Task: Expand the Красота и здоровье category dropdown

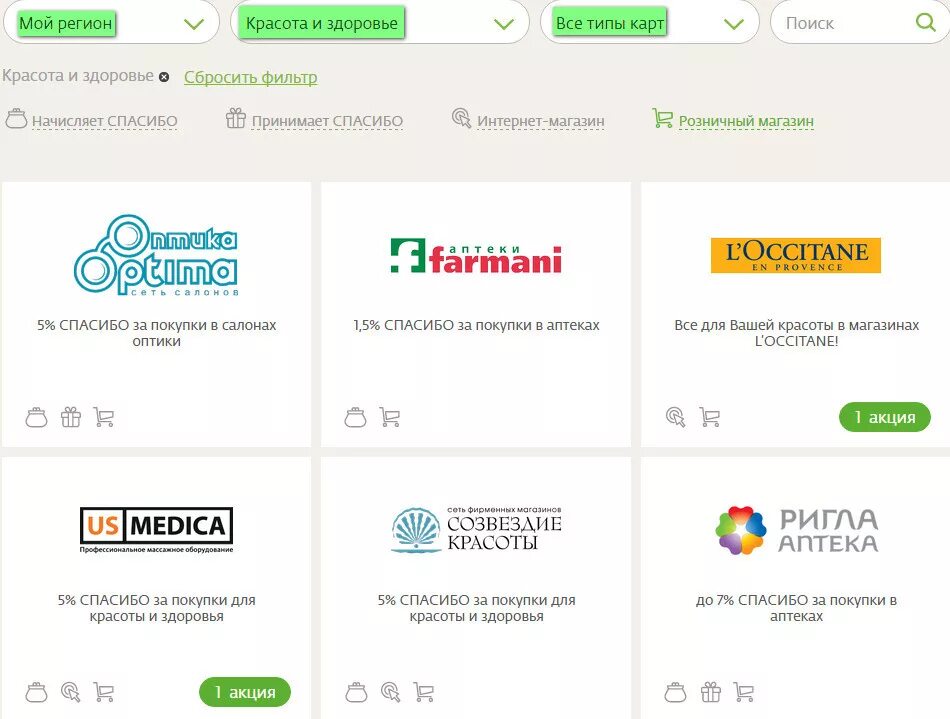Action: (380, 23)
